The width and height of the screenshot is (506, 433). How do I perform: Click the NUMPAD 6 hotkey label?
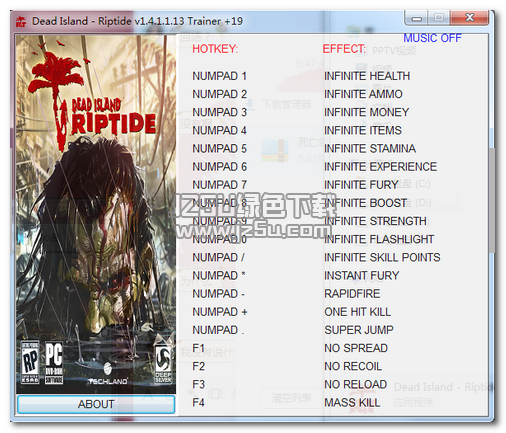219,167
